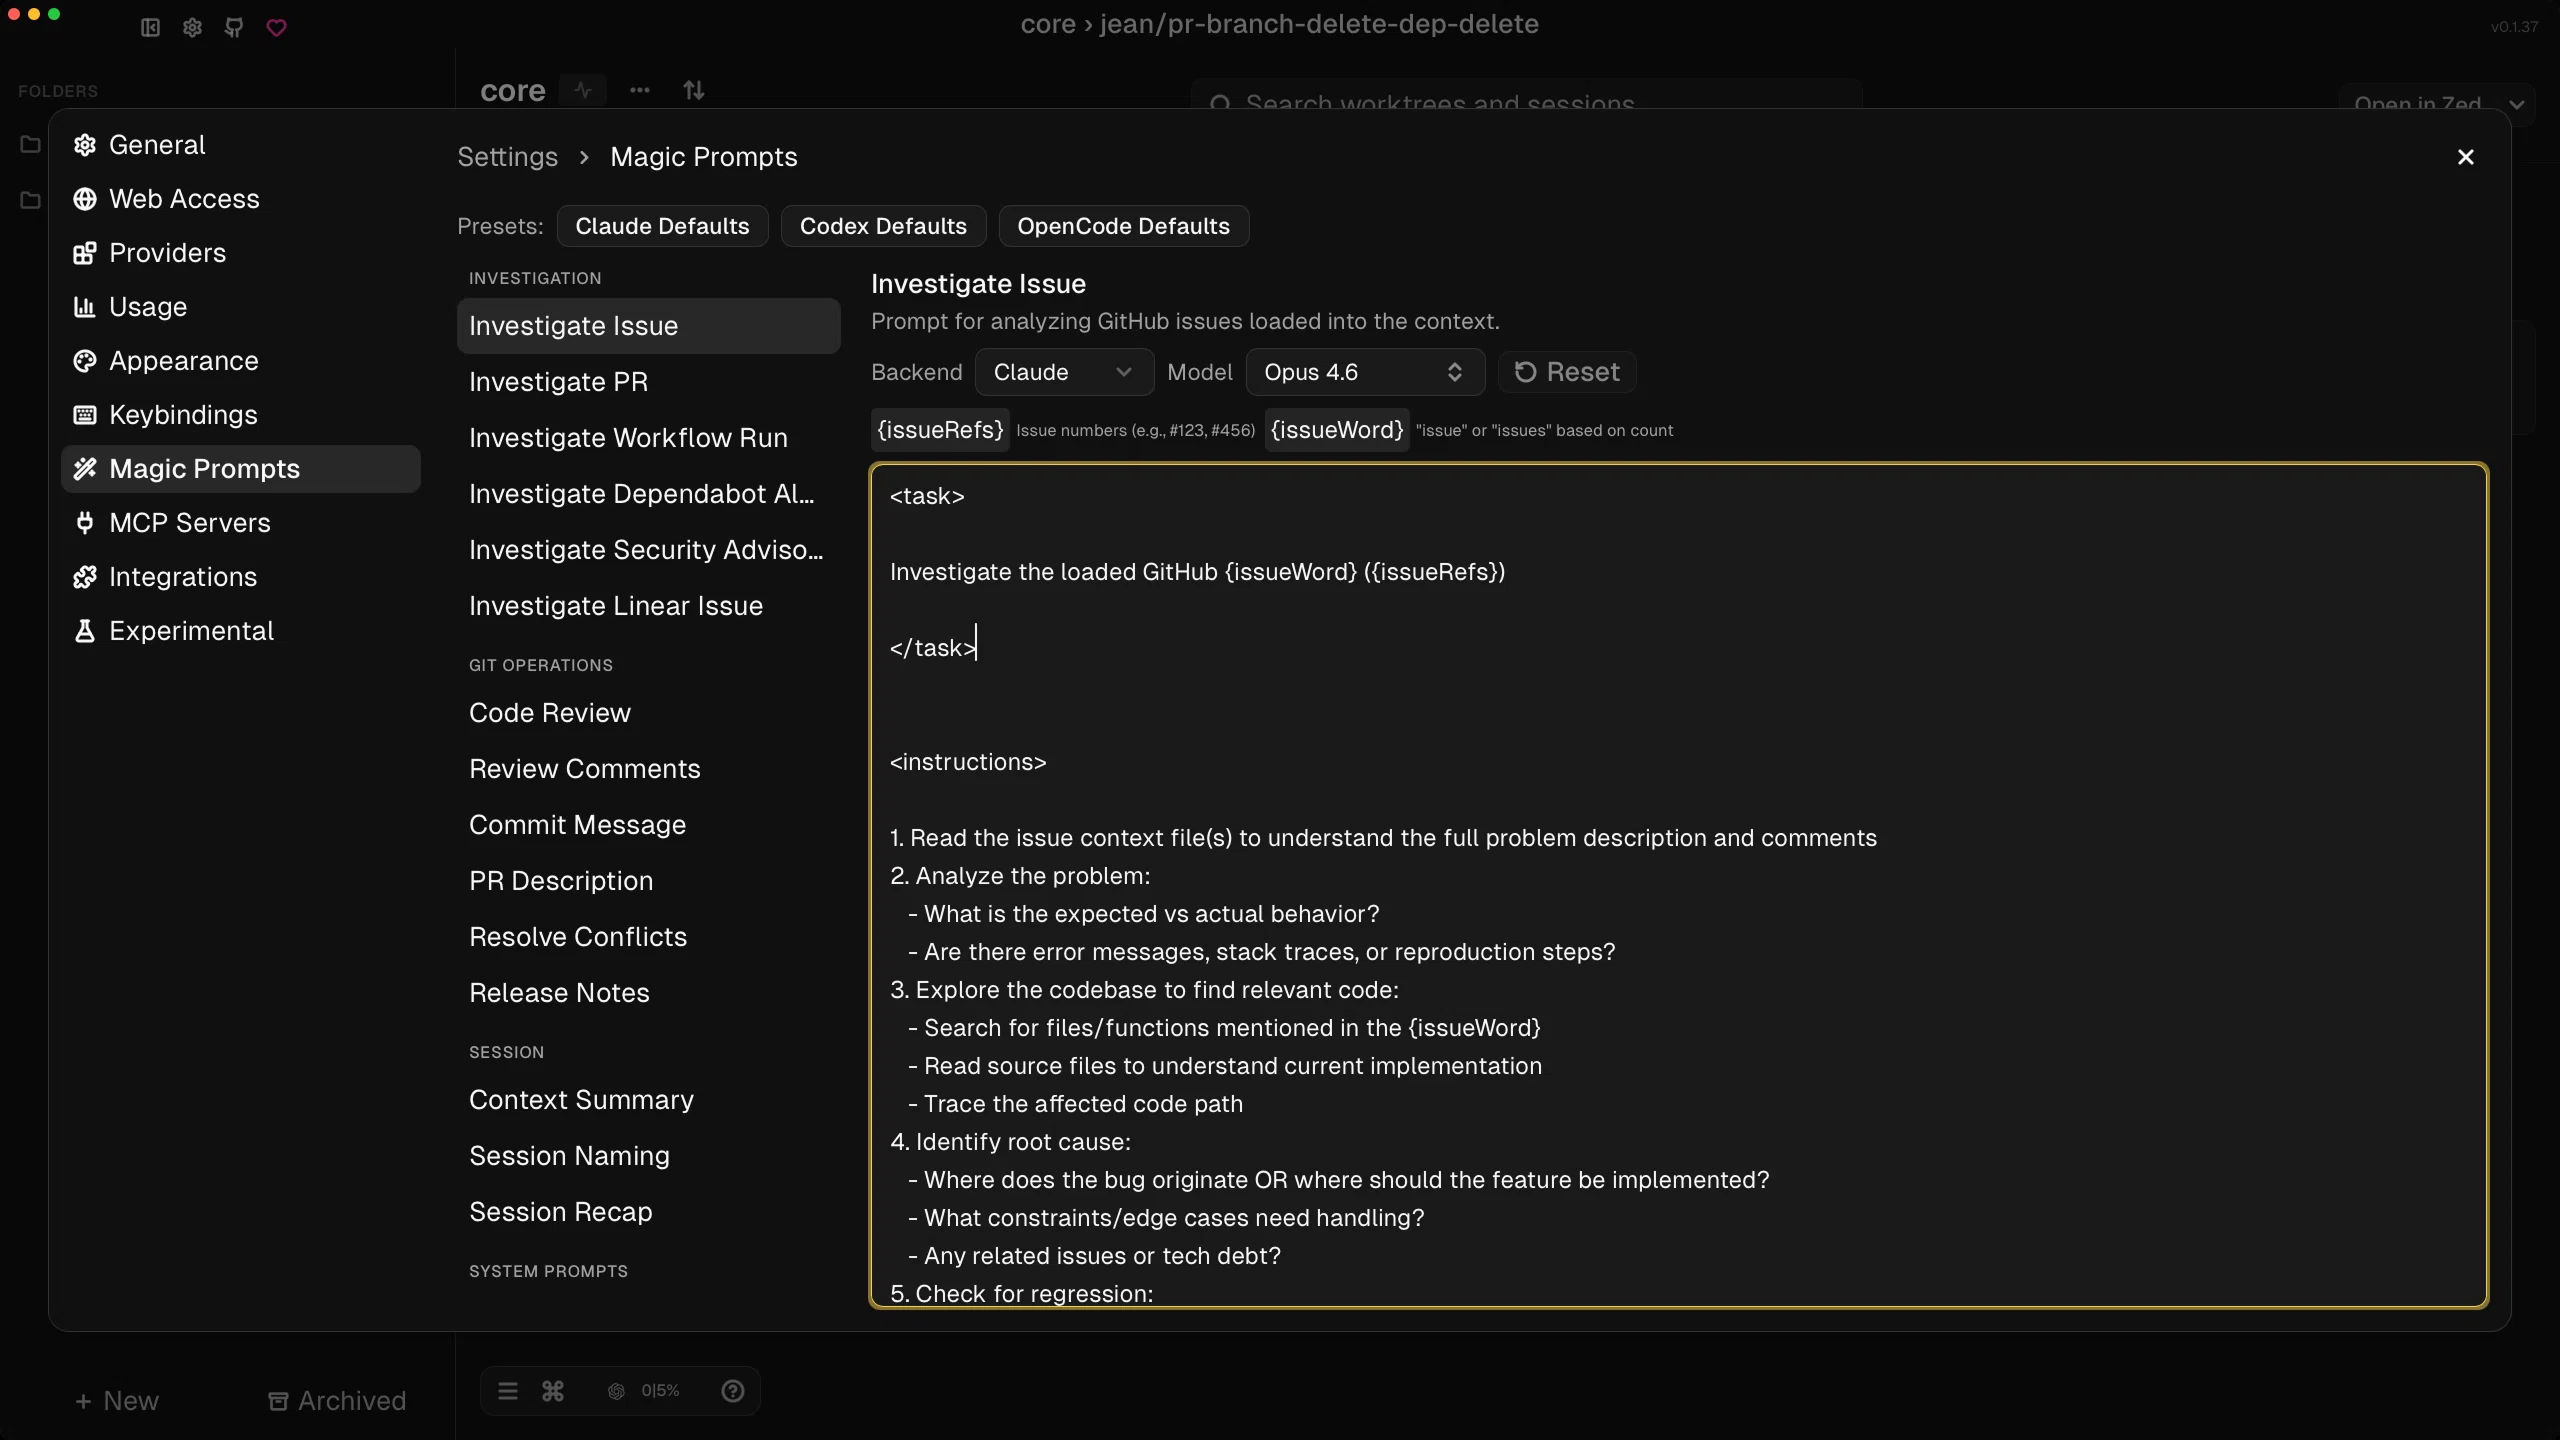Viewport: 2560px width, 1440px height.
Task: Open the GitHub repository icon
Action: (234, 27)
